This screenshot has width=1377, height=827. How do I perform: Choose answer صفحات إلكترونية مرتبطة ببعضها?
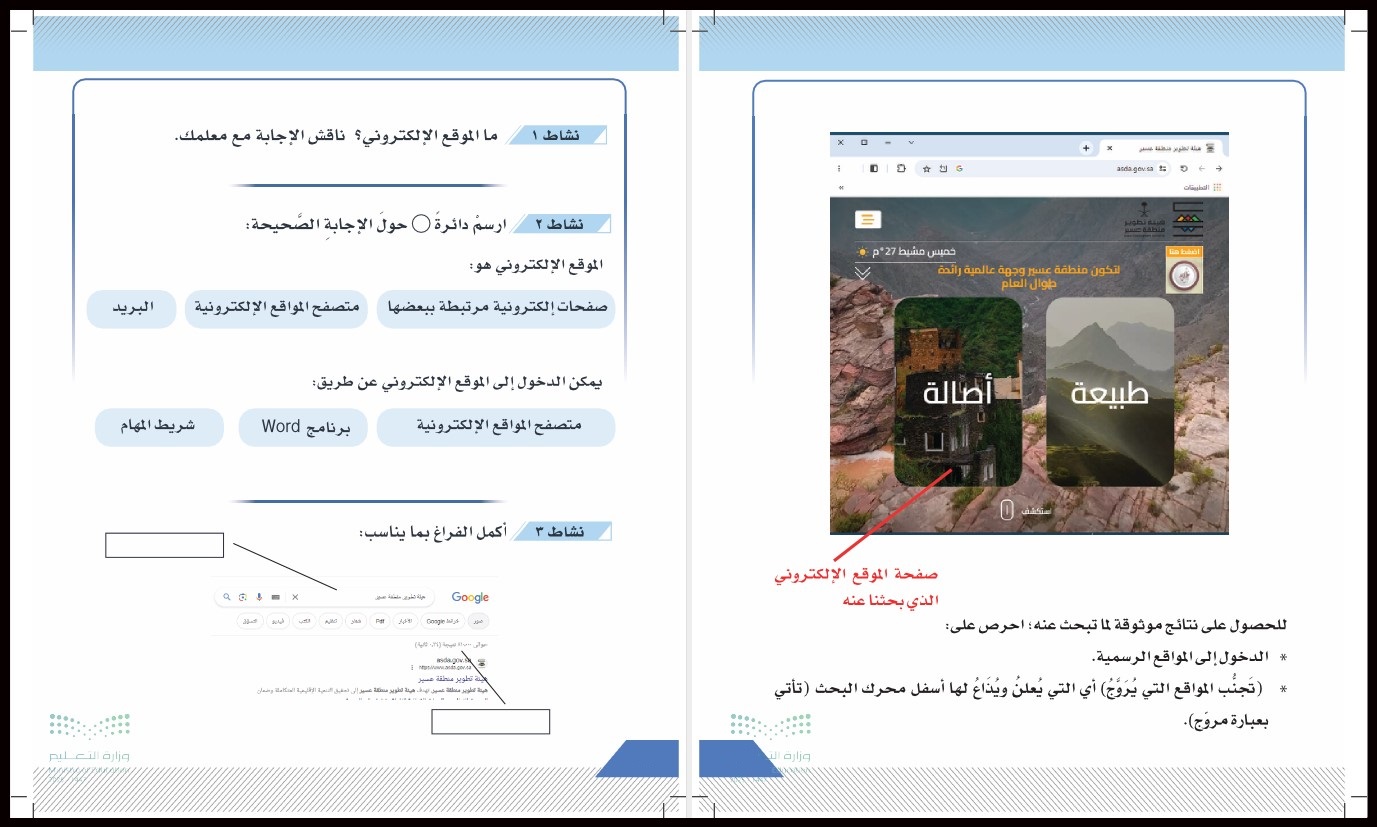(x=496, y=309)
